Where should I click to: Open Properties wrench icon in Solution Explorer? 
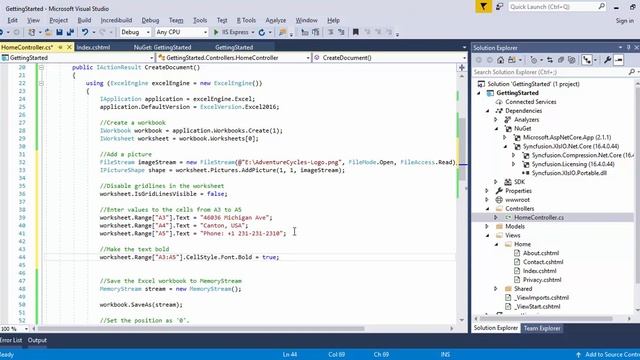(607, 60)
